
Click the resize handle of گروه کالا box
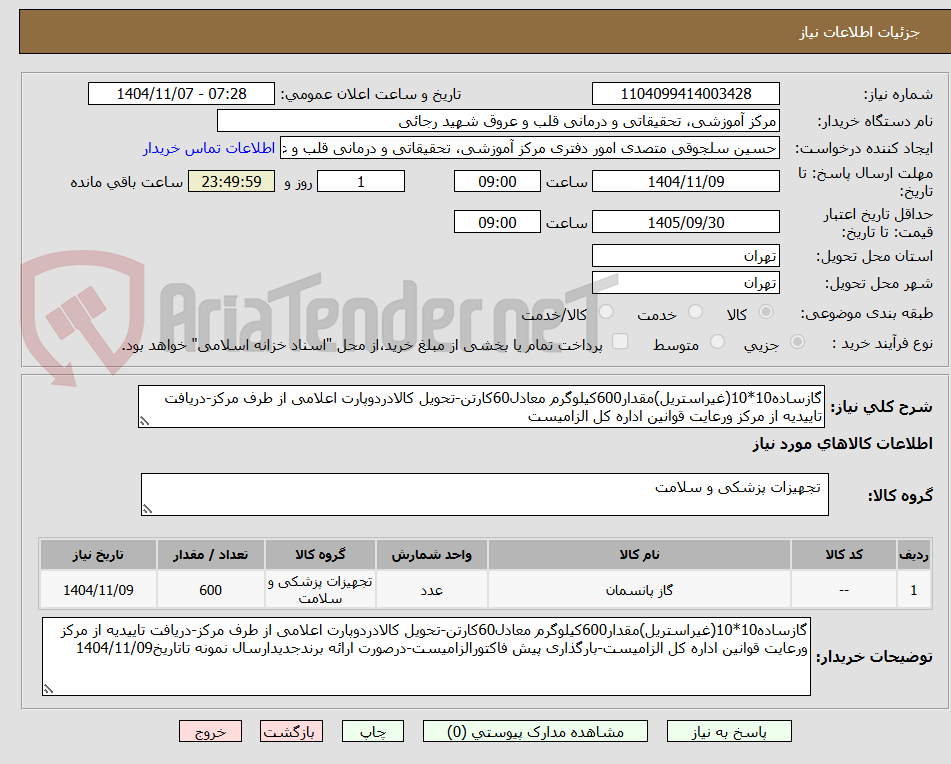[x=147, y=509]
